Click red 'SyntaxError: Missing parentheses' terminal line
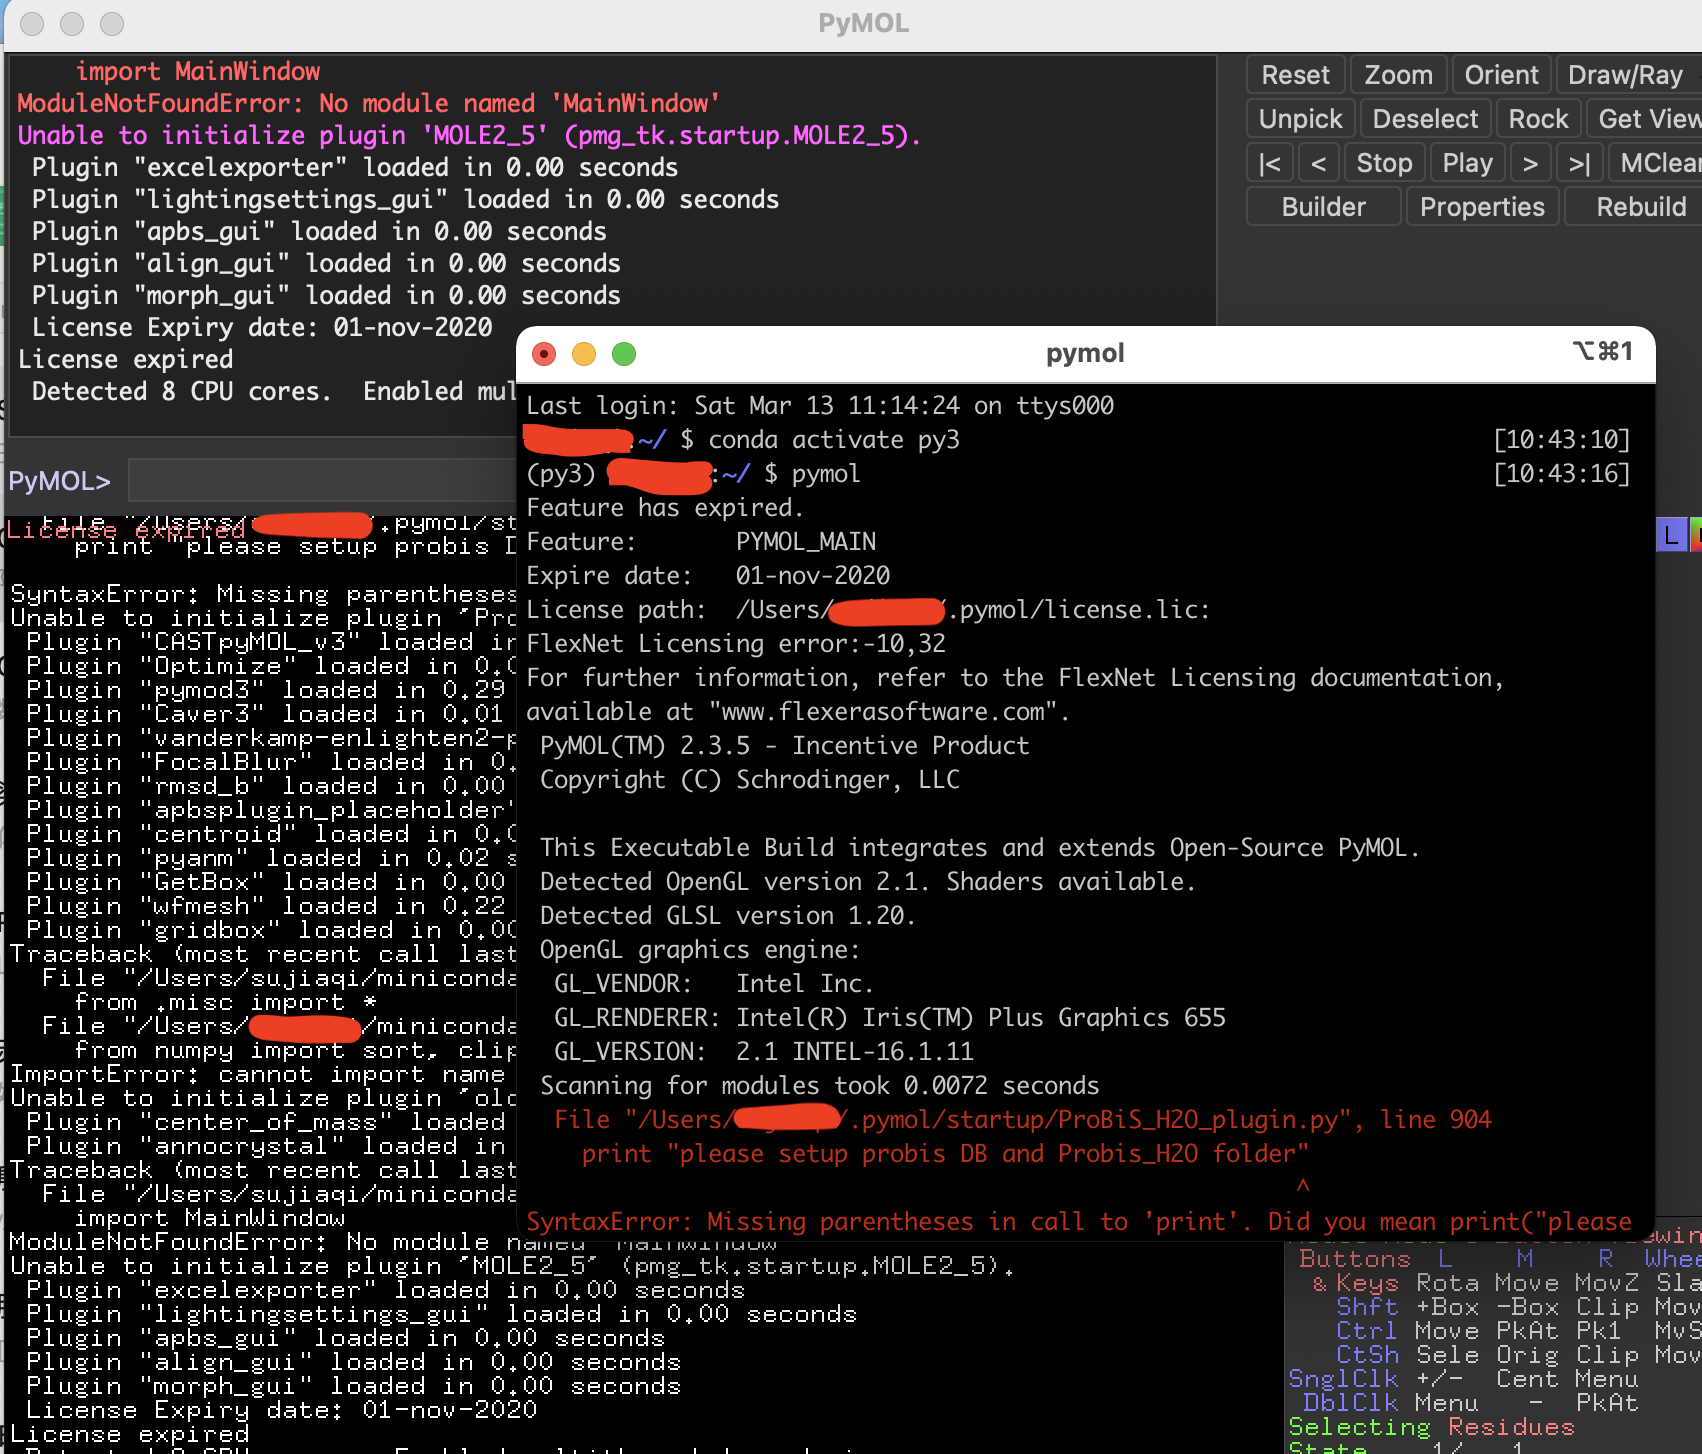The image size is (1702, 1454). click(1079, 1222)
